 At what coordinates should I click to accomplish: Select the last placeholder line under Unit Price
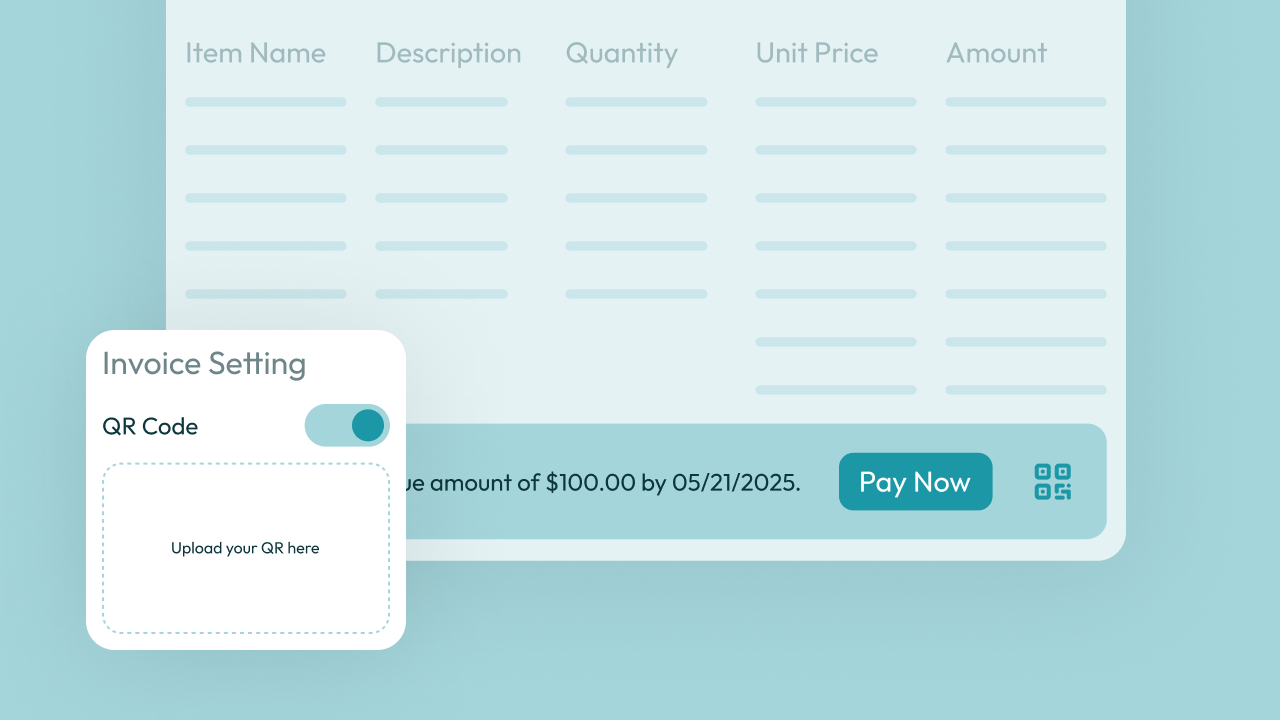coord(836,390)
